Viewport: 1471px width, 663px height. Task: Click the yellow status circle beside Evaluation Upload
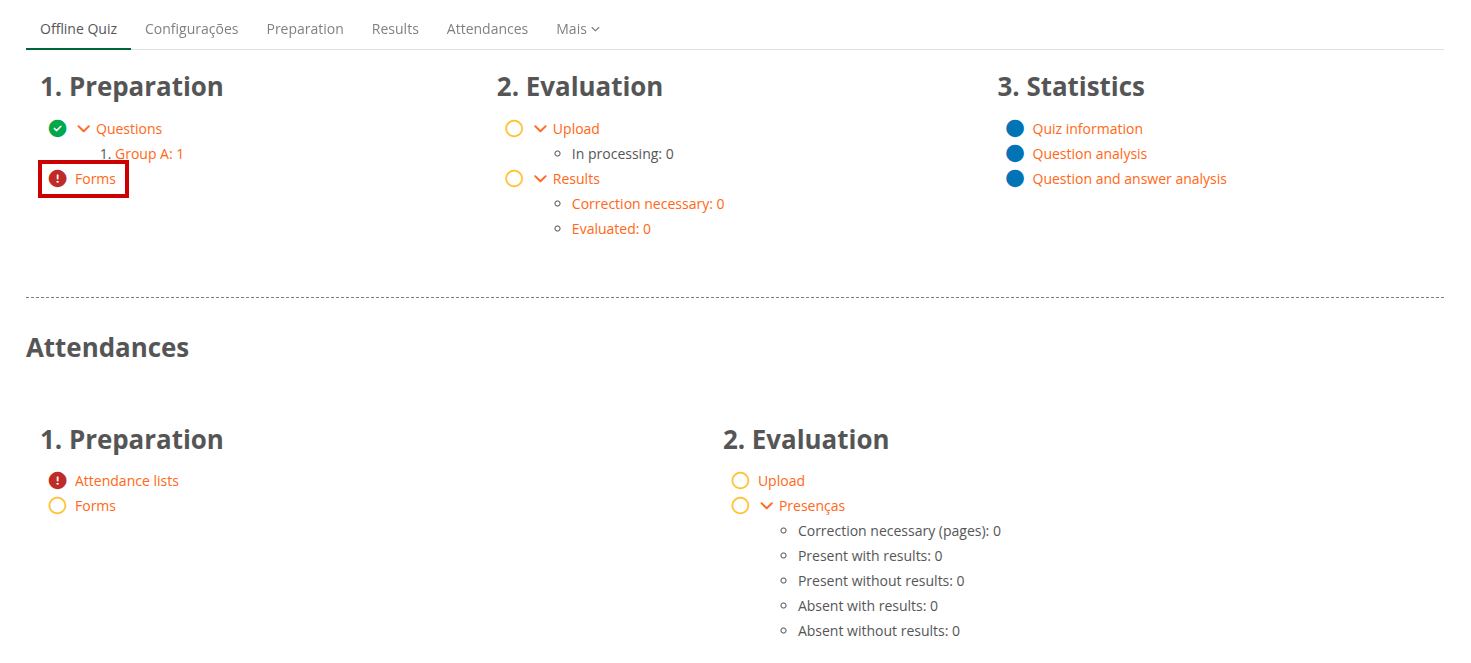(514, 128)
